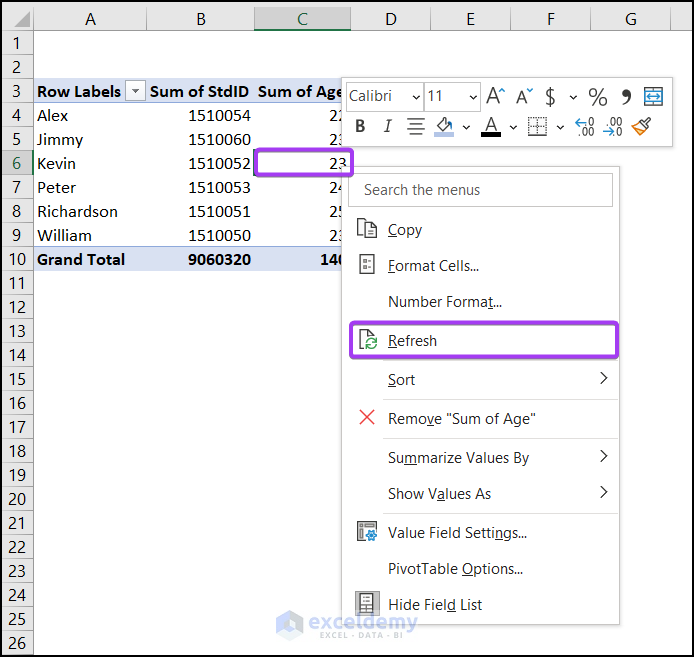Click the Merge & Center icon
This screenshot has width=694, height=657.
pyautogui.click(x=653, y=97)
